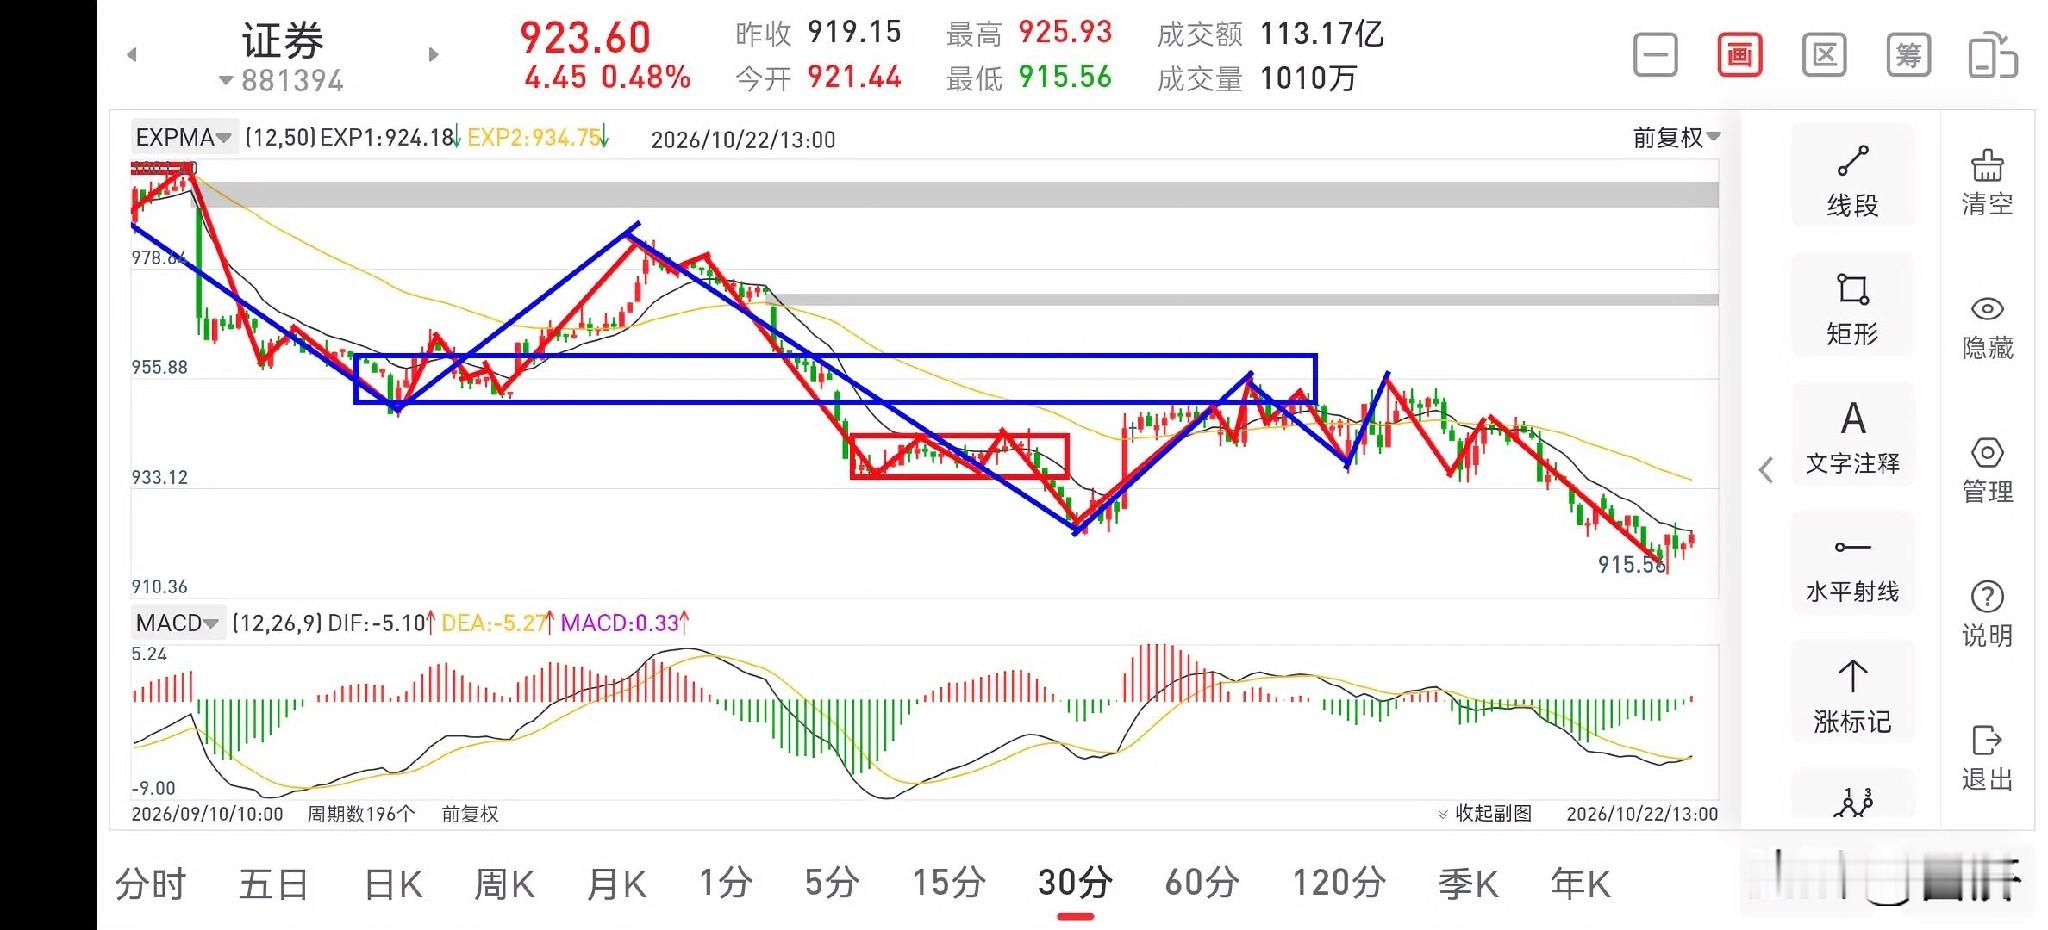Open the MACD indicator dropdown
The image size is (2048, 930).
tap(178, 623)
